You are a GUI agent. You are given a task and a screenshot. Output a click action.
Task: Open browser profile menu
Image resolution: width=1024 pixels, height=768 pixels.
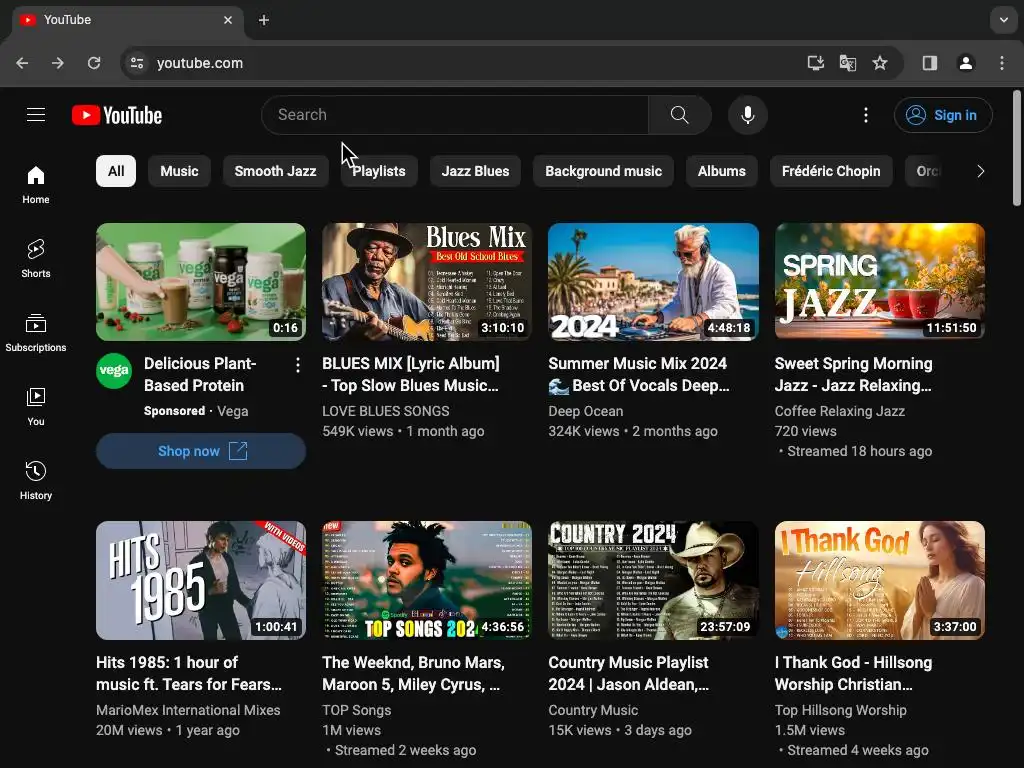966,63
